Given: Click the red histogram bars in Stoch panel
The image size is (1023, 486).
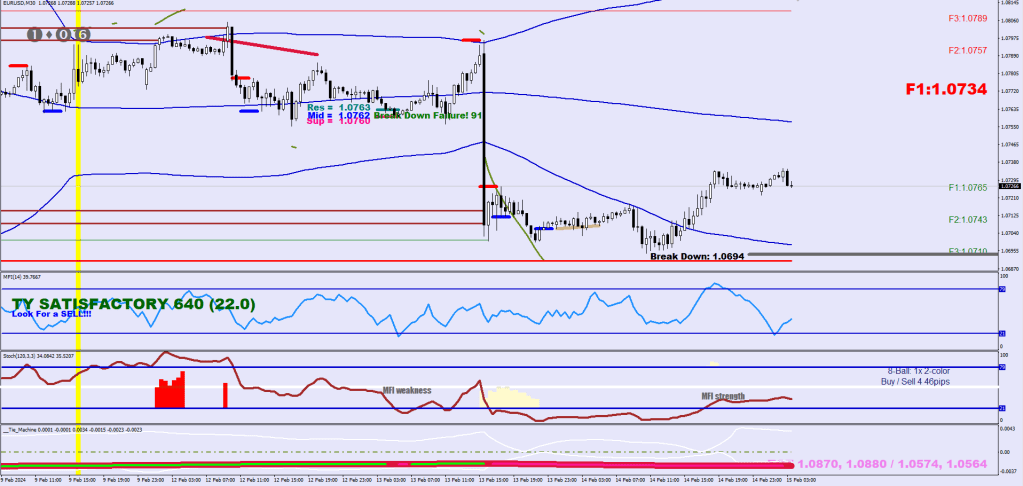Looking at the screenshot, I should (170, 392).
